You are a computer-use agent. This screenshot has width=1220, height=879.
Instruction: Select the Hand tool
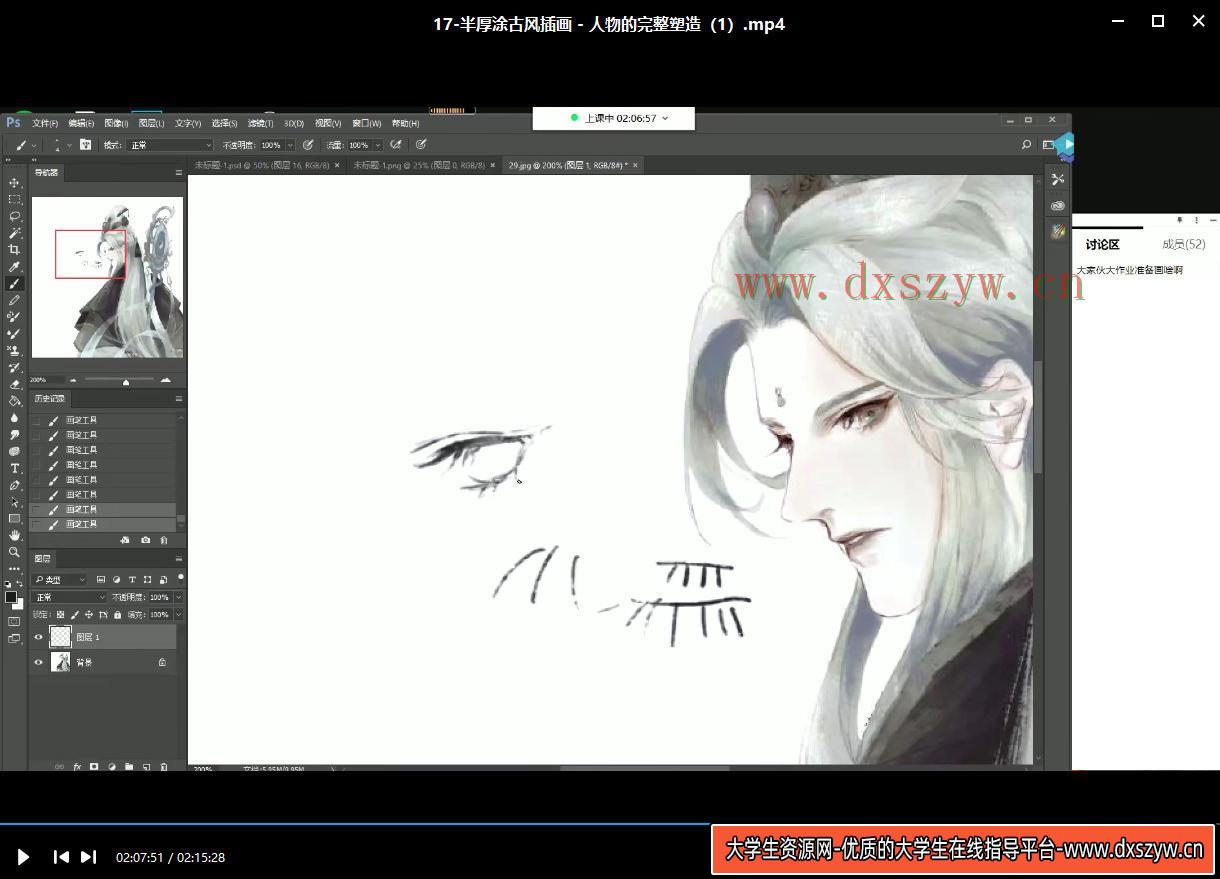point(14,535)
